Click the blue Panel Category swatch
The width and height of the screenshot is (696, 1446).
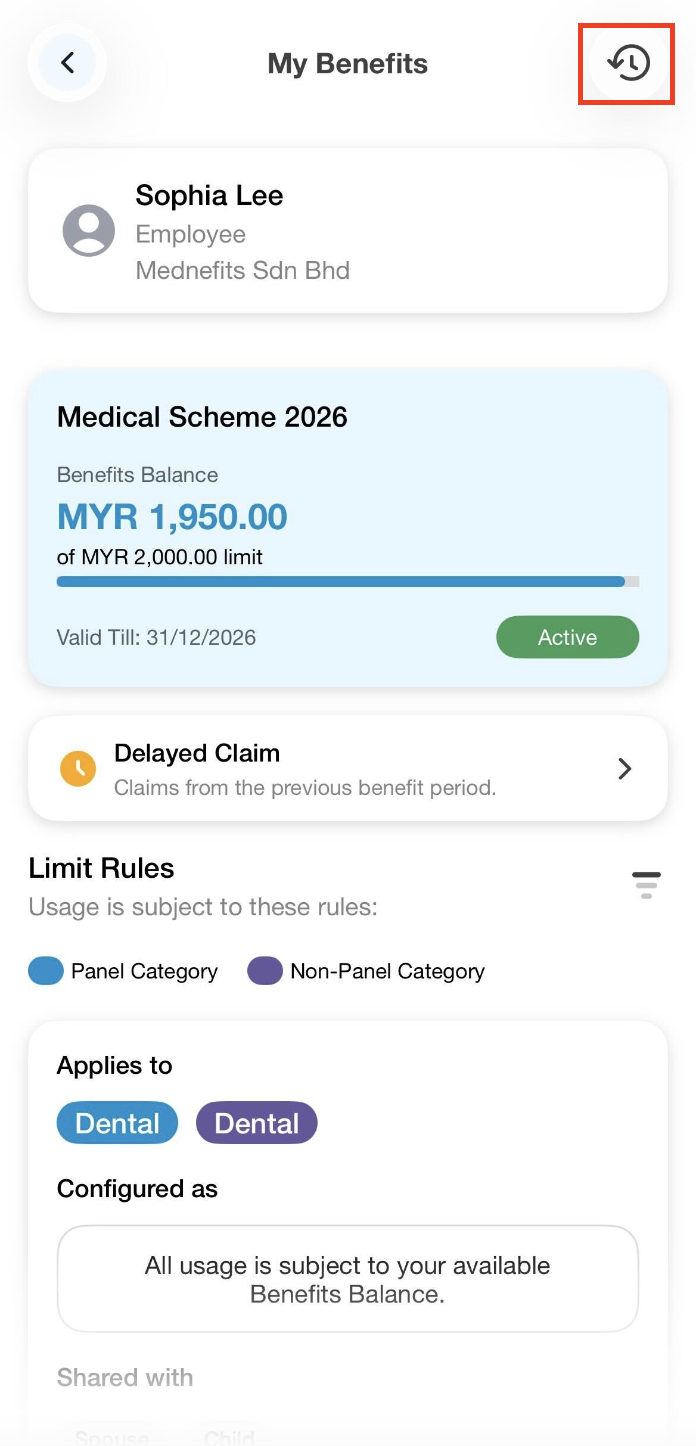pos(46,971)
